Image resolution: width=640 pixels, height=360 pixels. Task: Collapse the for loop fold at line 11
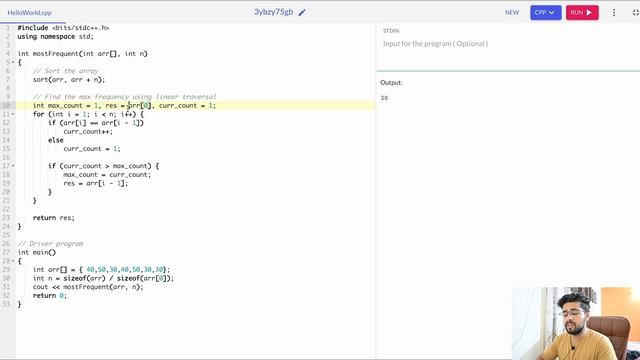13,114
